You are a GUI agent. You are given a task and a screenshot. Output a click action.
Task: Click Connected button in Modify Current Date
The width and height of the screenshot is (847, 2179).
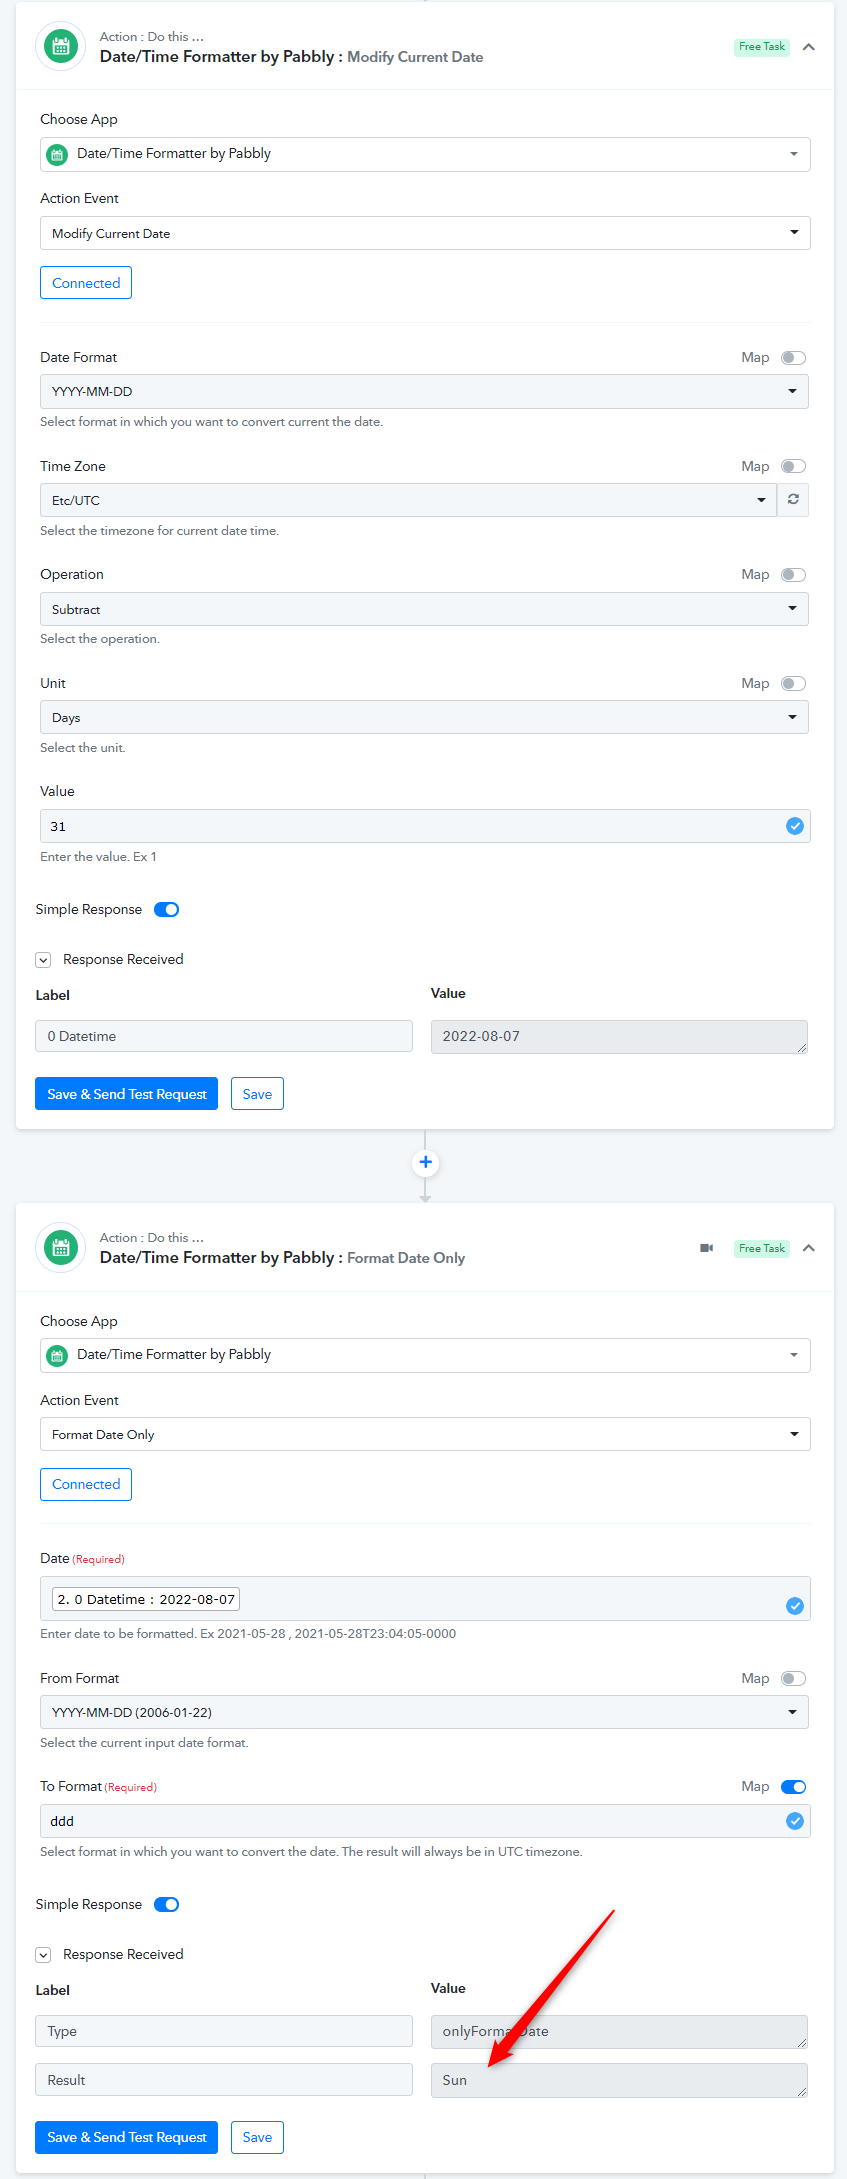(x=86, y=283)
